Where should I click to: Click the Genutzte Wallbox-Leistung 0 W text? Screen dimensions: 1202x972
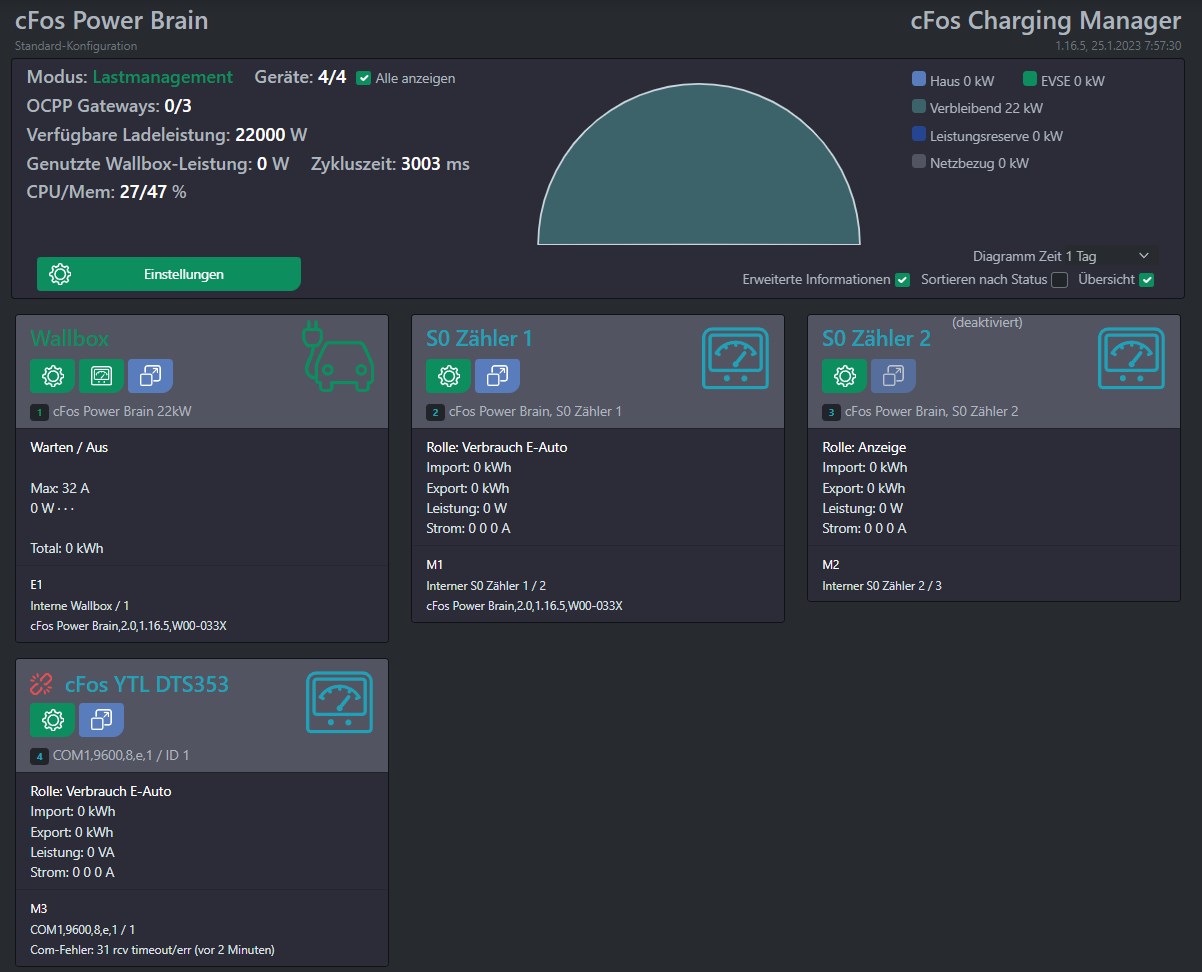pos(158,164)
